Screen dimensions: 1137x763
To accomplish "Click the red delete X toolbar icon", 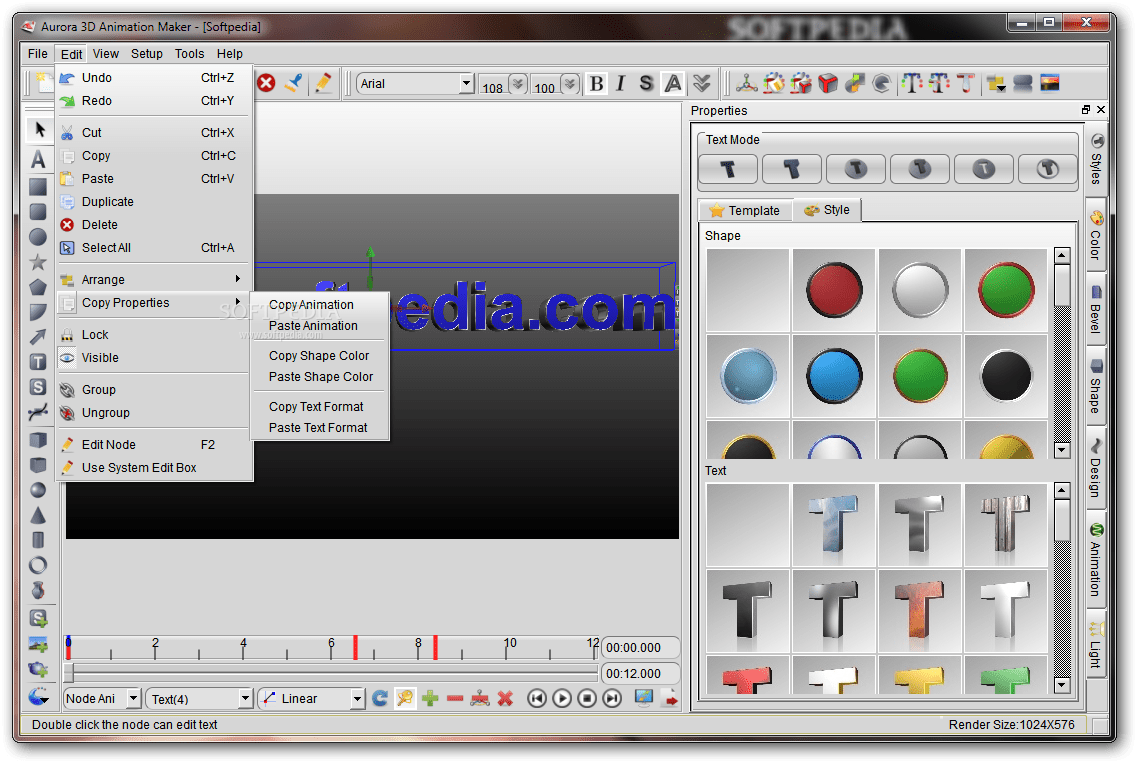I will 266,83.
